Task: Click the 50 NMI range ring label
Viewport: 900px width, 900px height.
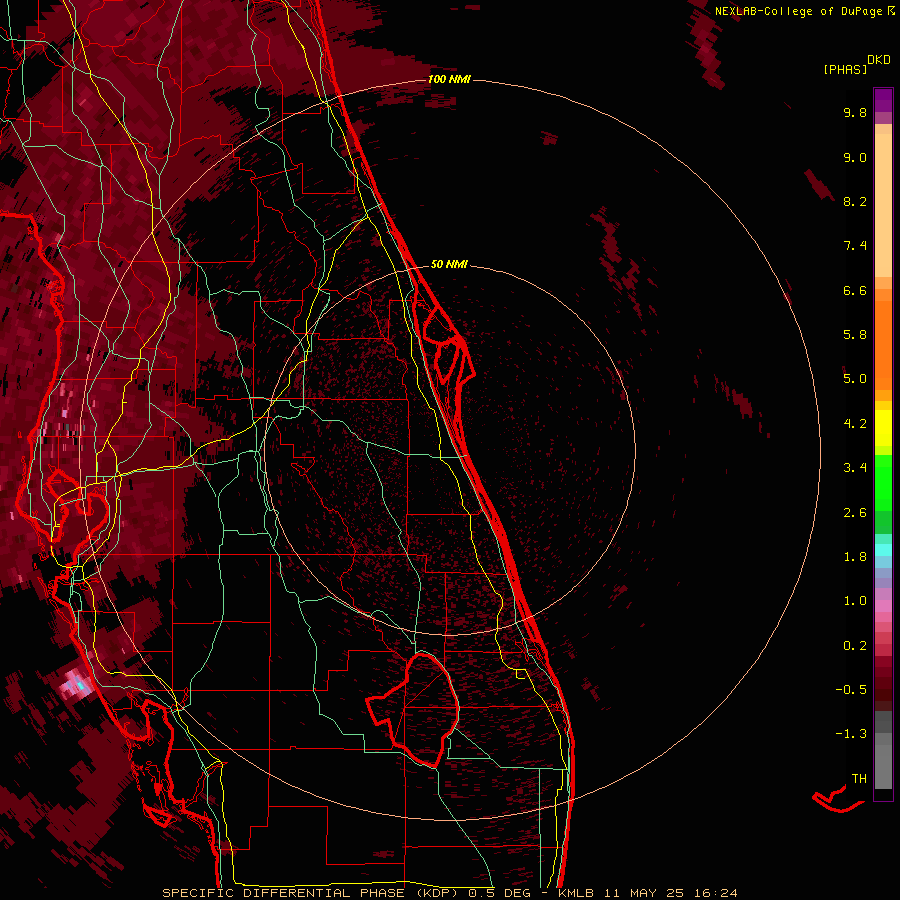Action: pyautogui.click(x=449, y=264)
